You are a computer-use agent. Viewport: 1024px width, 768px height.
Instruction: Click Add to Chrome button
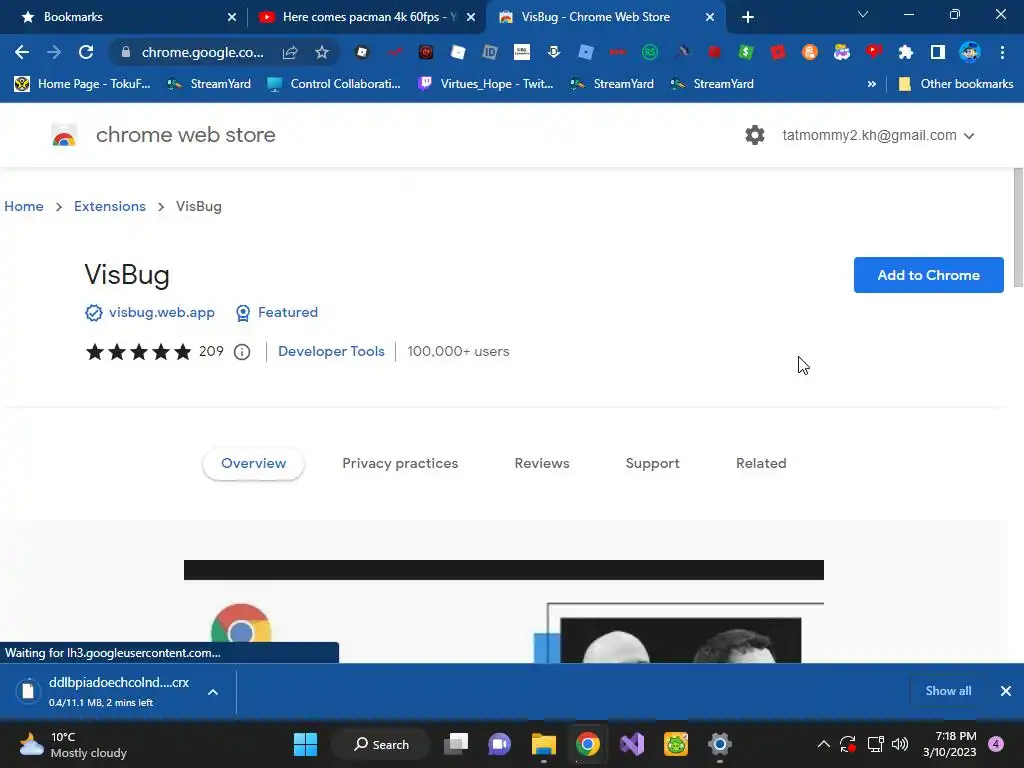(929, 275)
